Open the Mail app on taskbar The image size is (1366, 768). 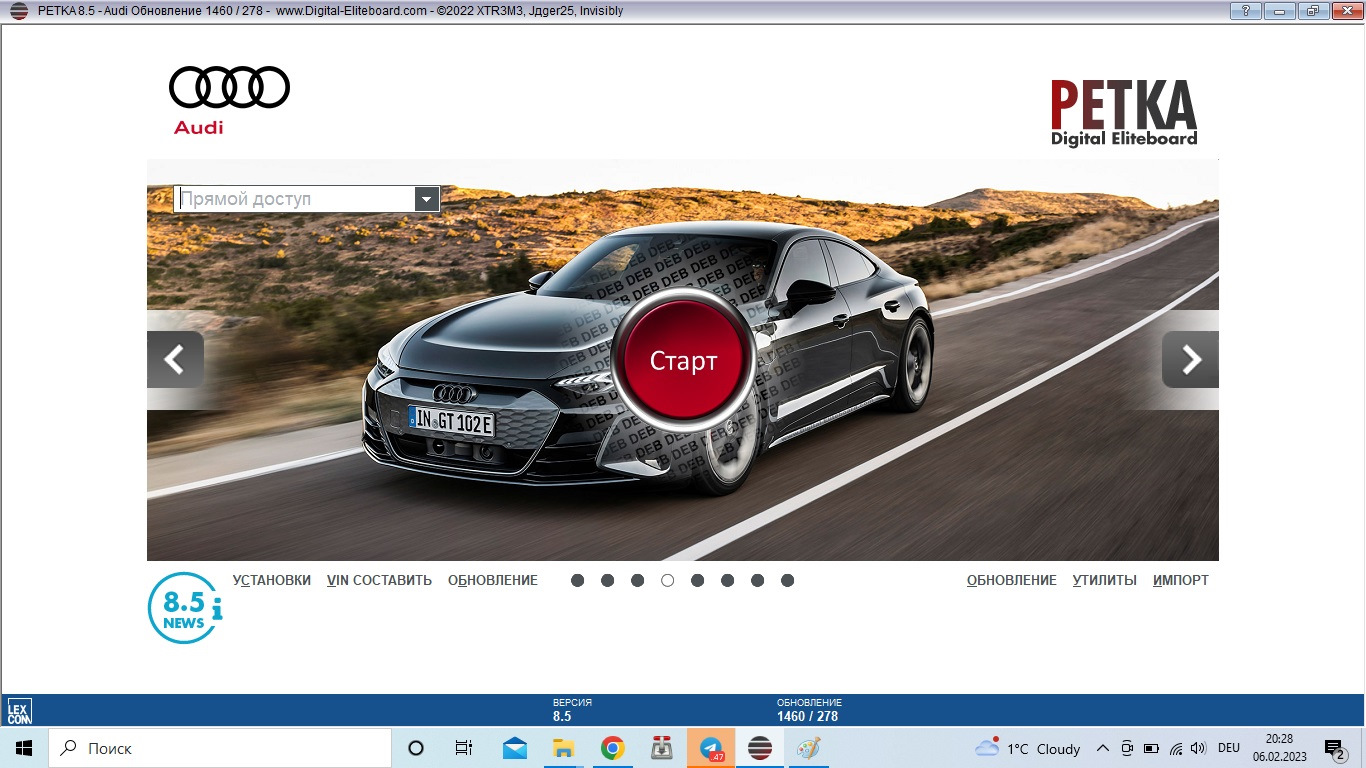515,748
